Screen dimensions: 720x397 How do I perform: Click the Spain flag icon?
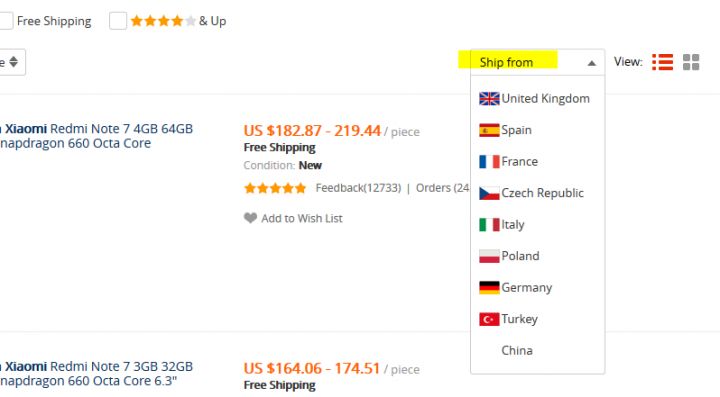pos(489,130)
